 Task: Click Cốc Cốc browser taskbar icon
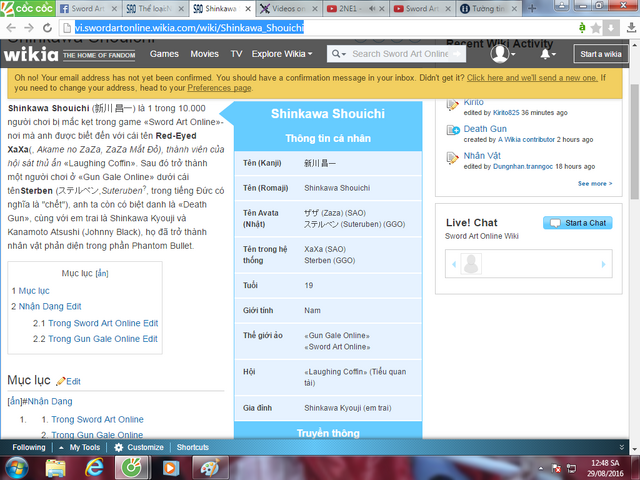tap(132, 468)
